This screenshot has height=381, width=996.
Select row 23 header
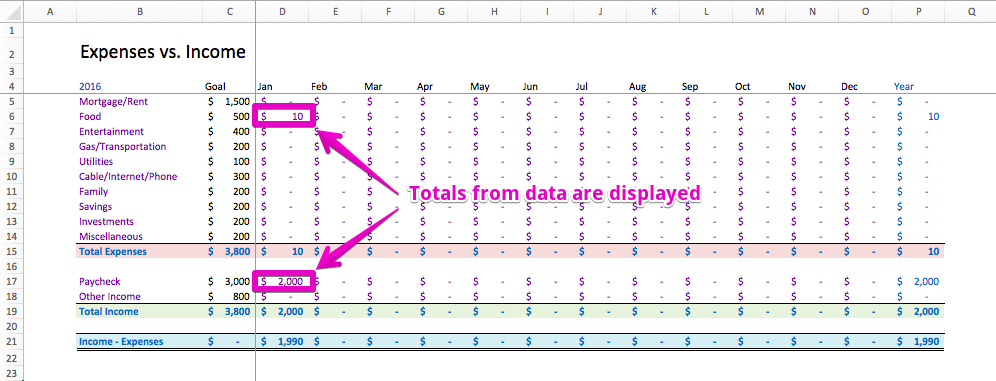click(12, 373)
